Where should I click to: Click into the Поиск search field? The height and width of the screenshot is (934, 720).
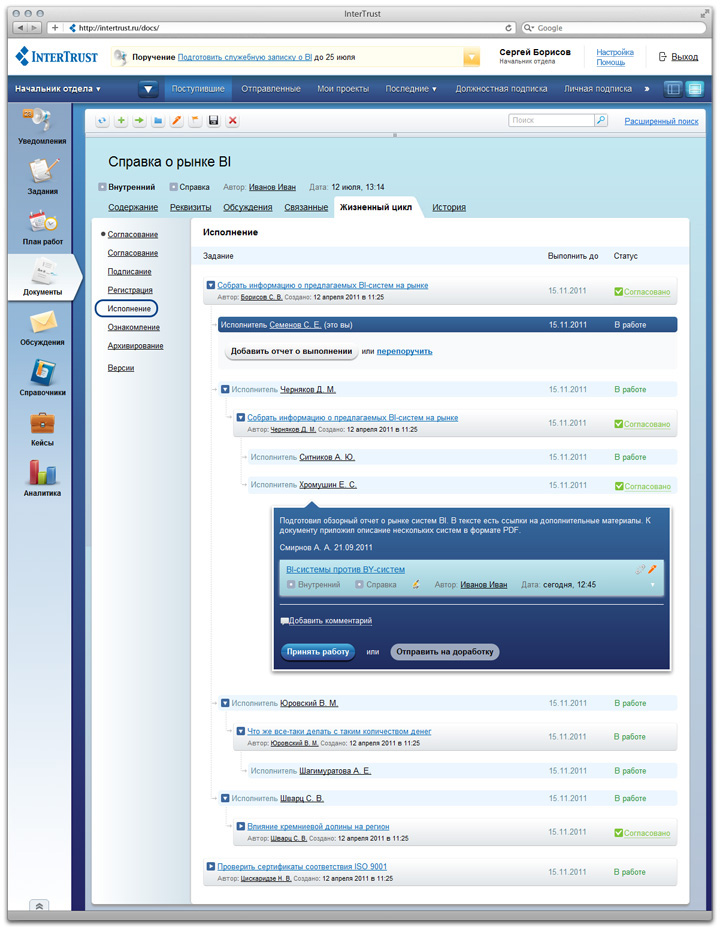pos(550,120)
